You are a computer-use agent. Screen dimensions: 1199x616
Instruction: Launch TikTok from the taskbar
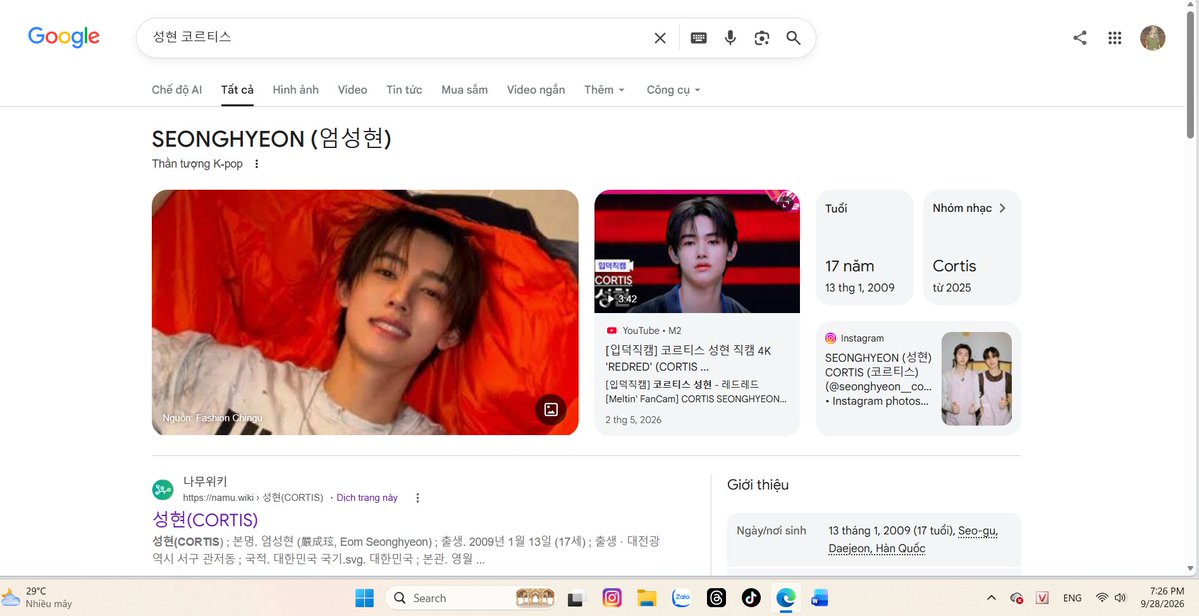point(751,598)
